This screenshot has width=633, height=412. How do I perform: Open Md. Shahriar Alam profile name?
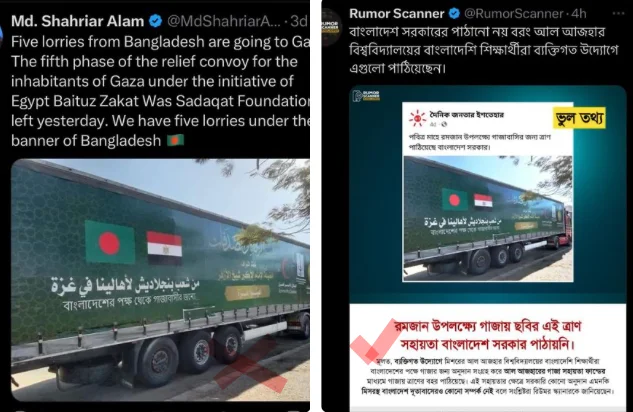point(78,21)
